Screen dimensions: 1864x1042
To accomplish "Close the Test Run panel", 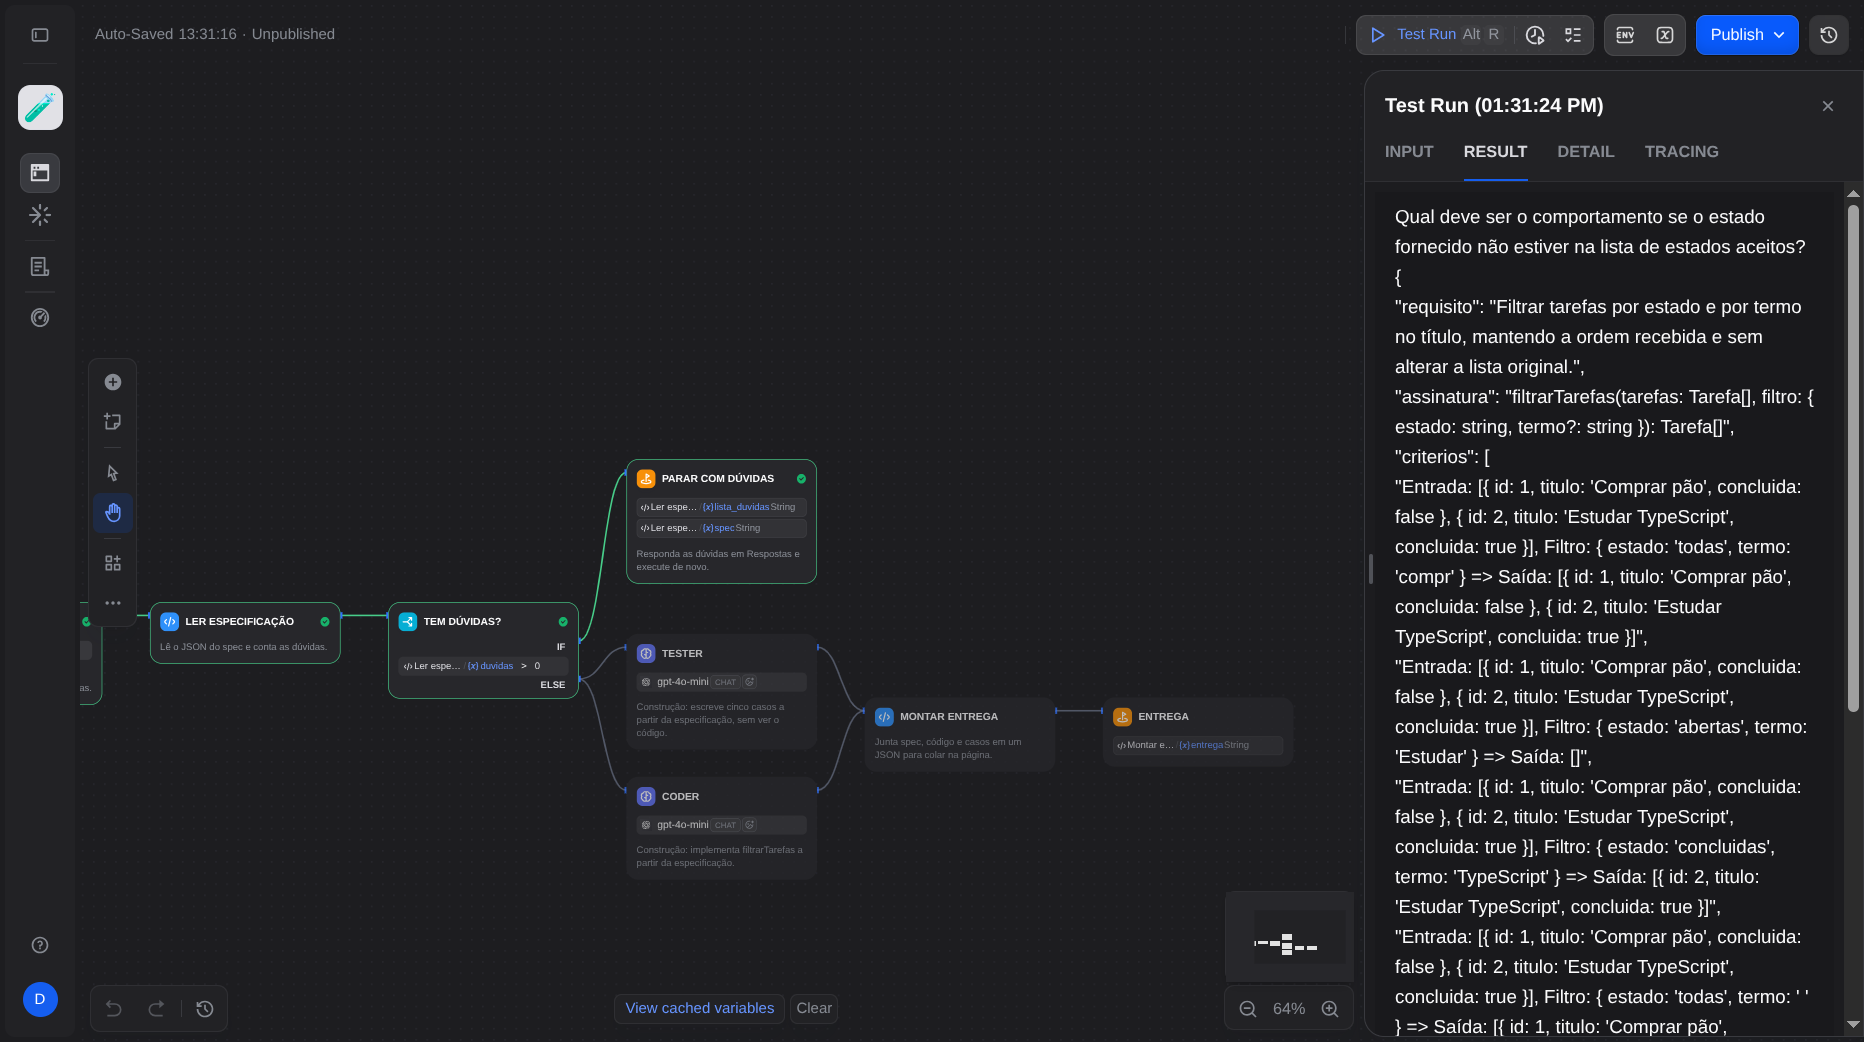I will (1828, 106).
